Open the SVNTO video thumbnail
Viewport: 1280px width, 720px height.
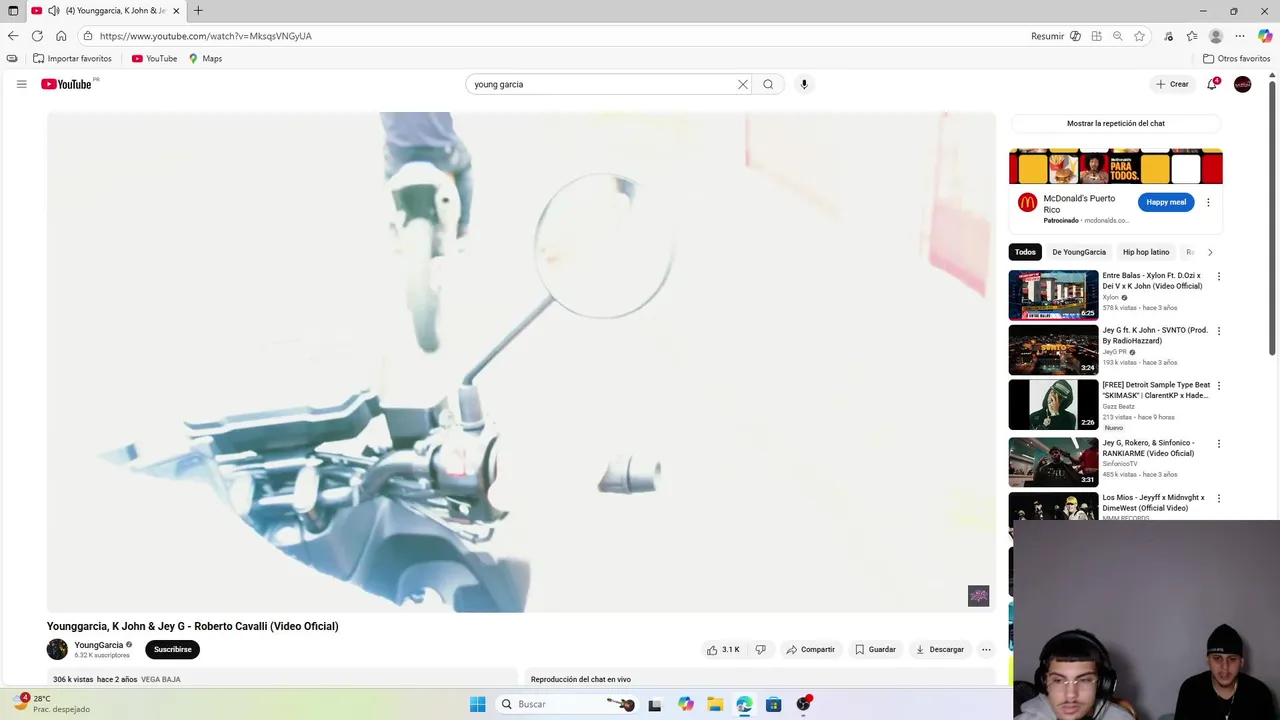tap(1053, 350)
